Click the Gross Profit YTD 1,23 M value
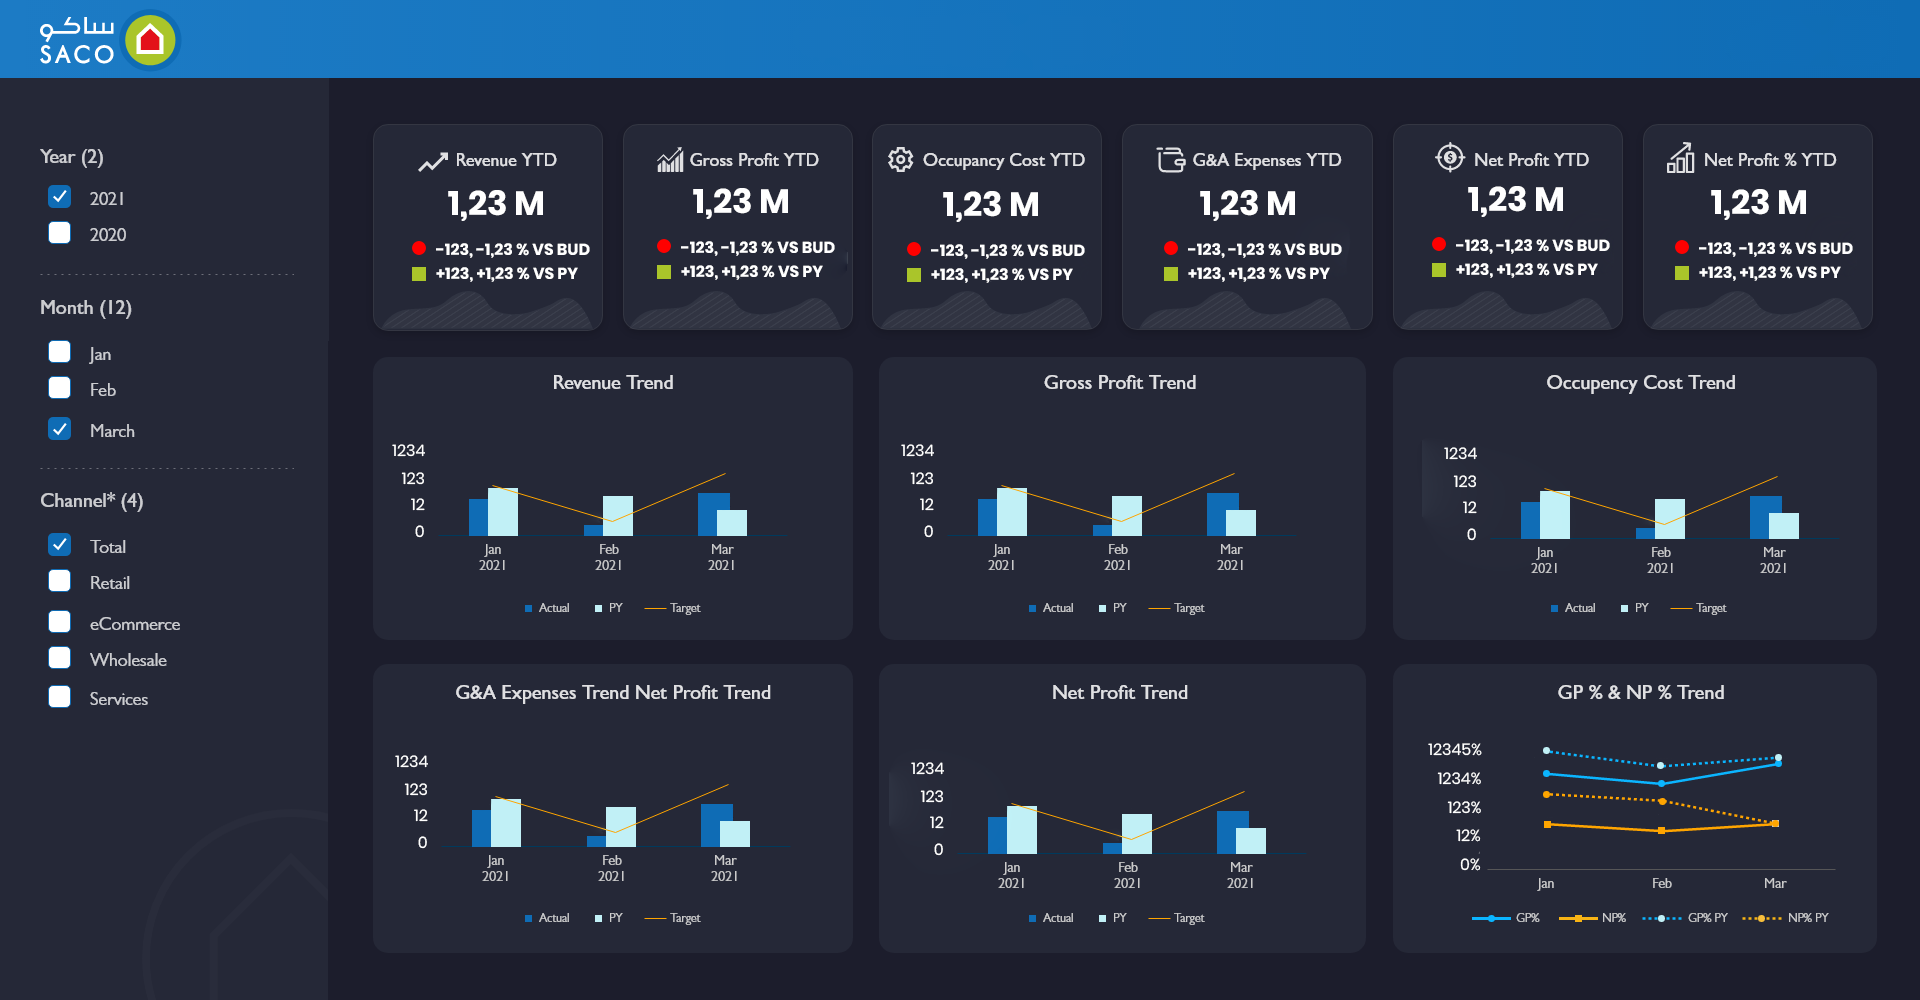Image resolution: width=1920 pixels, height=1000 pixels. (741, 202)
